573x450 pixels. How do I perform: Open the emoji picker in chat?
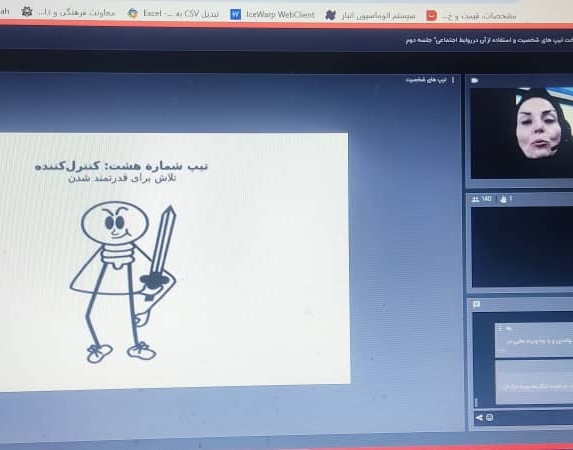[490, 417]
